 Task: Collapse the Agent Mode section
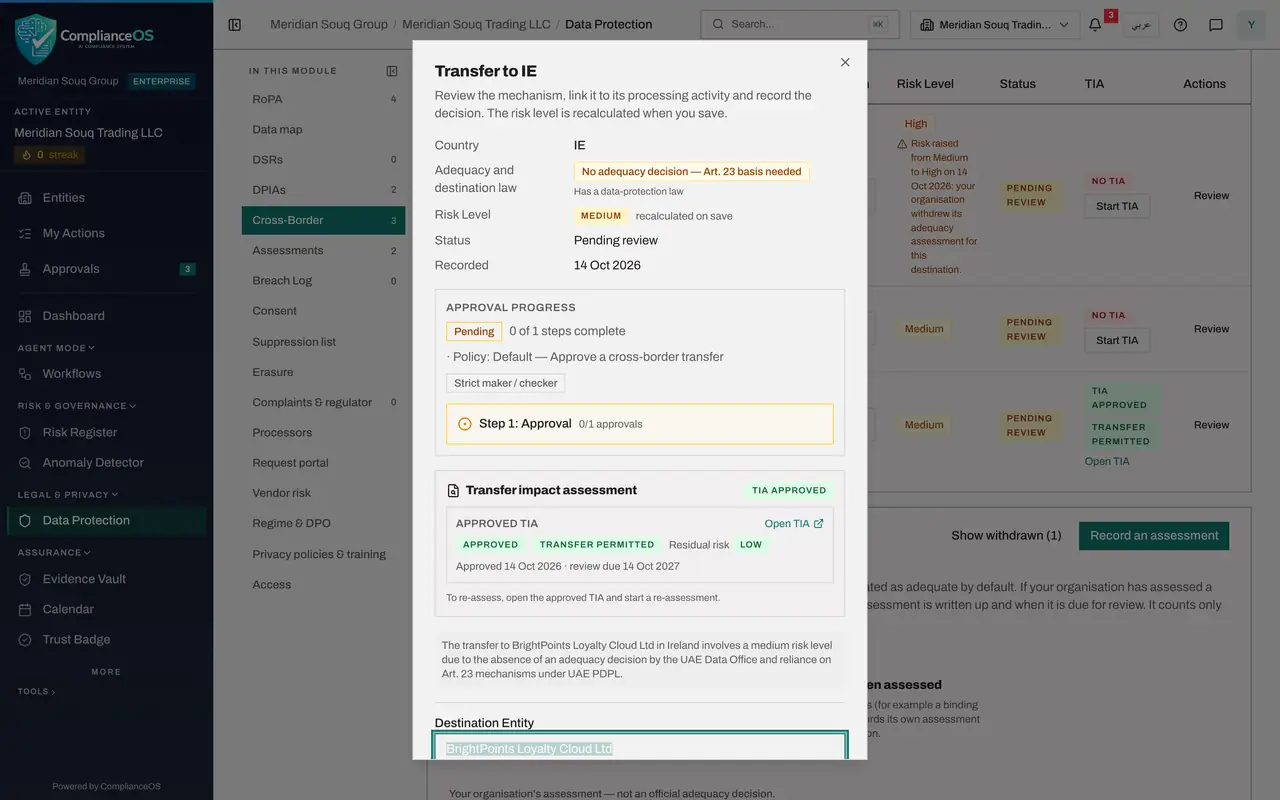[x=57, y=348]
